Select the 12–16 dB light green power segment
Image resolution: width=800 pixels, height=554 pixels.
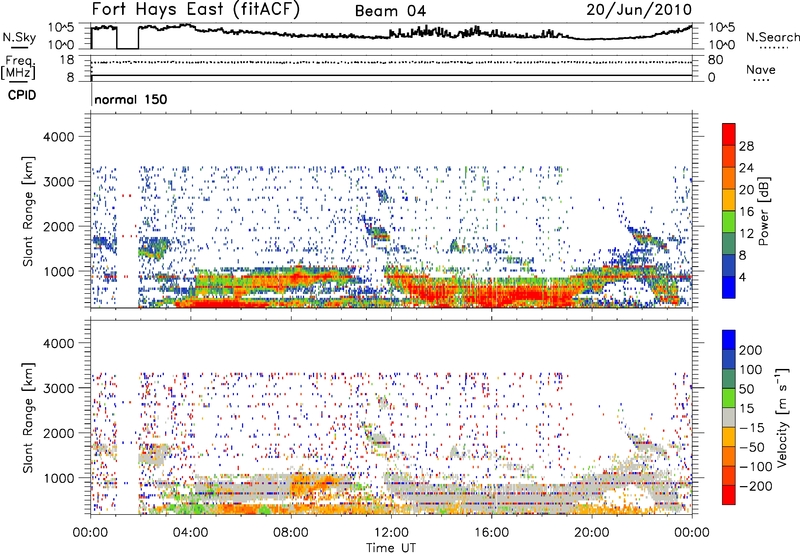point(729,221)
